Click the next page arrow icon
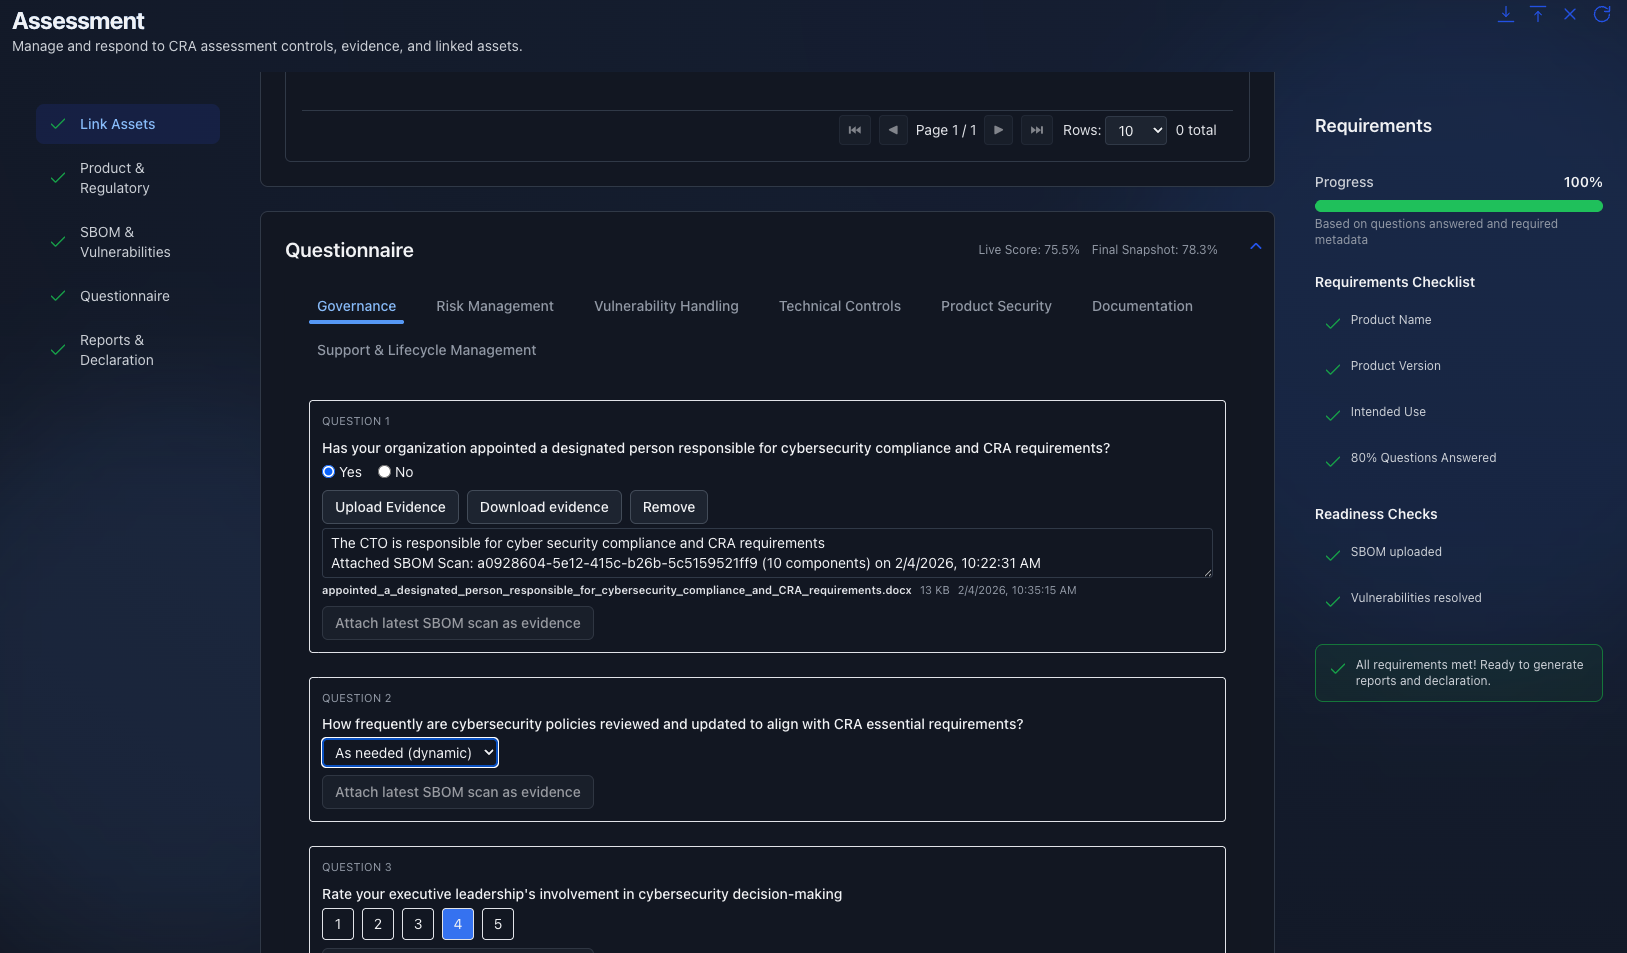 tap(998, 130)
